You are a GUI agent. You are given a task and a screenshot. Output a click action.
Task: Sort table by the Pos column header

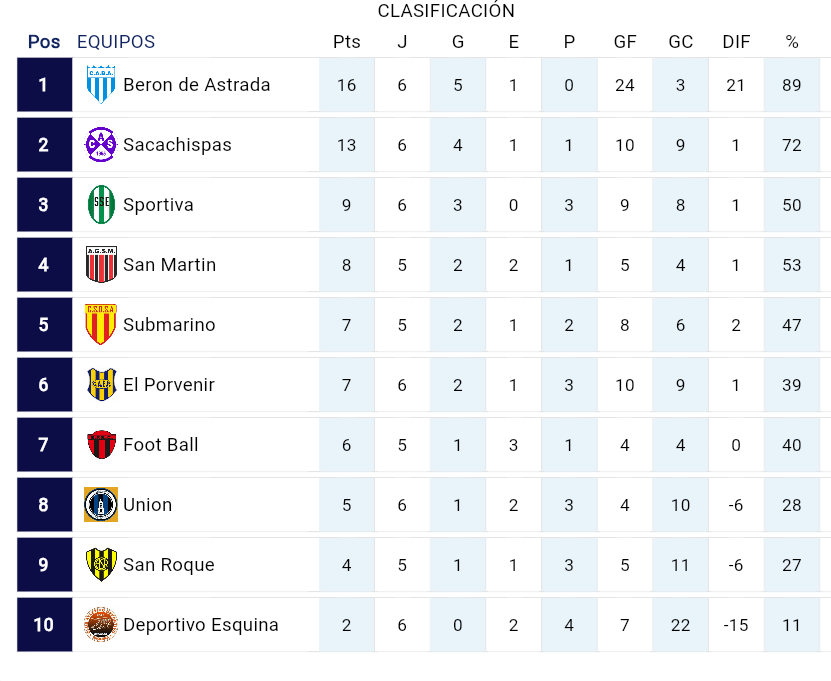(x=44, y=42)
